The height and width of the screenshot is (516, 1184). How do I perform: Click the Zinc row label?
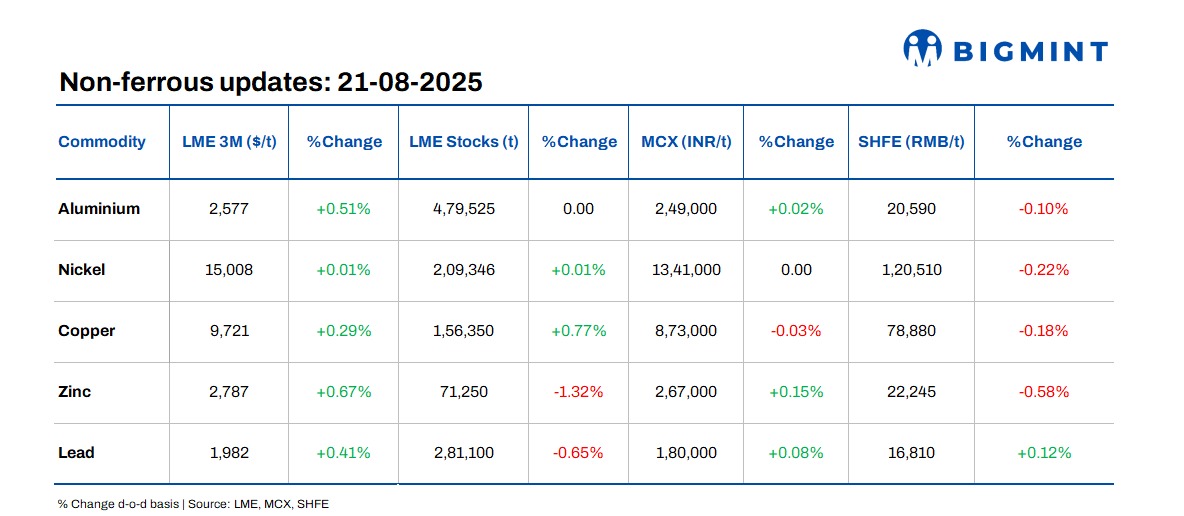75,392
